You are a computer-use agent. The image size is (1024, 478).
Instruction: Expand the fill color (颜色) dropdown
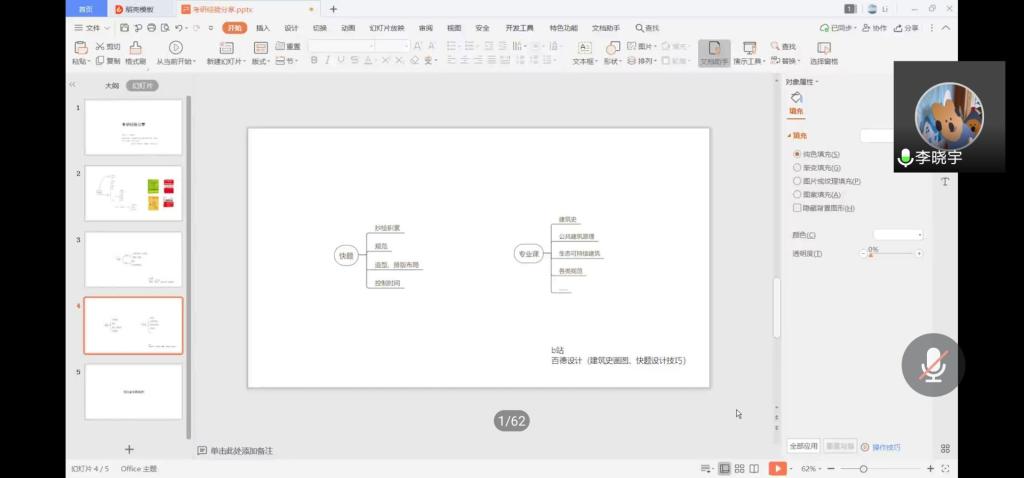898,235
